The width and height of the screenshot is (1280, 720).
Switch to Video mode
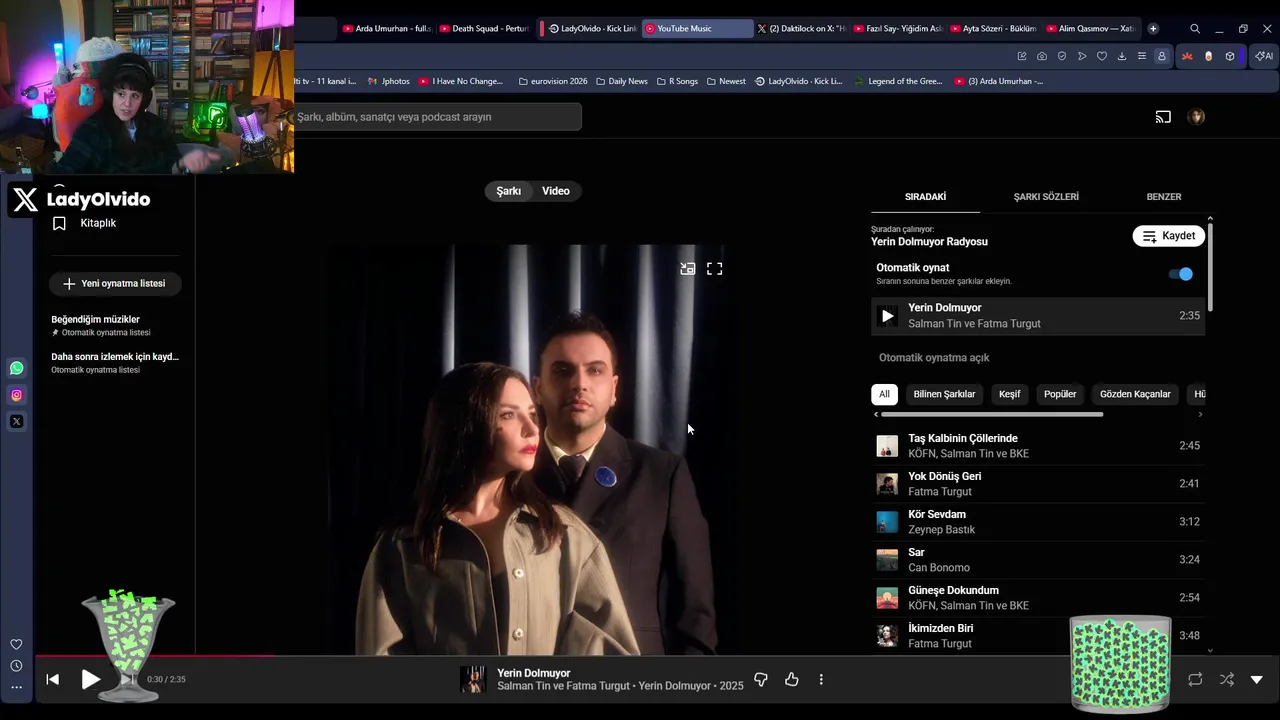tap(556, 191)
